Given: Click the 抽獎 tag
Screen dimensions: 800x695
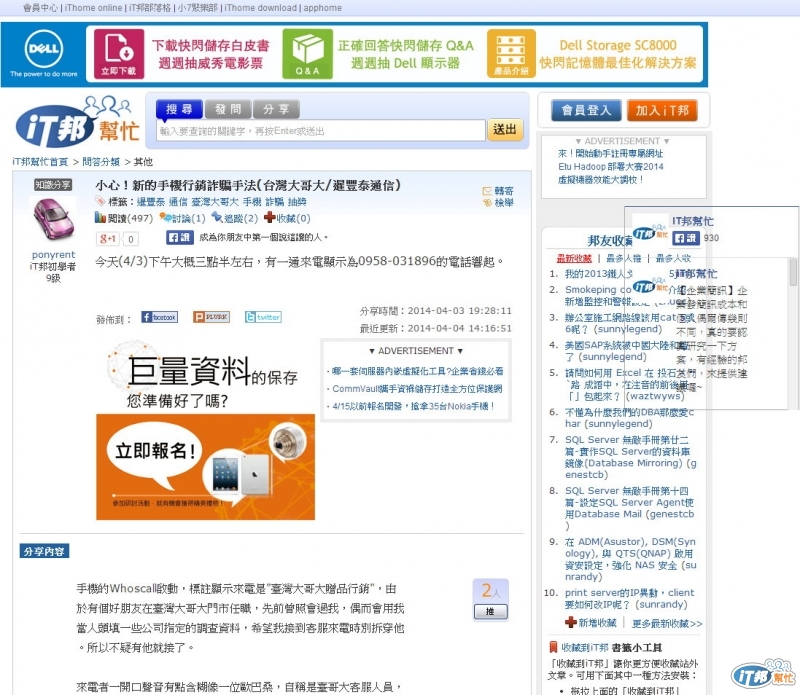Looking at the screenshot, I should tap(297, 202).
